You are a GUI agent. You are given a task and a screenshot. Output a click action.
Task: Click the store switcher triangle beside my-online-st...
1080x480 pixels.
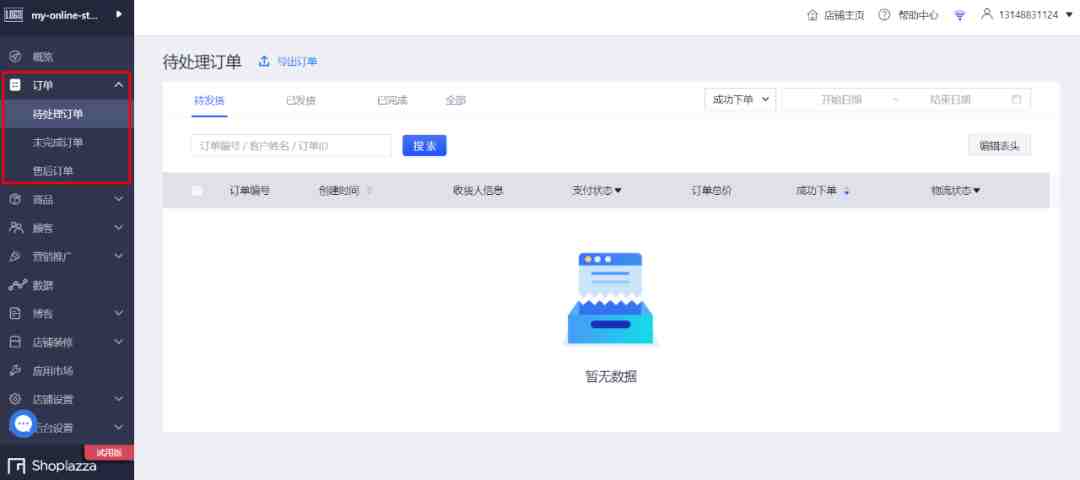(x=118, y=14)
